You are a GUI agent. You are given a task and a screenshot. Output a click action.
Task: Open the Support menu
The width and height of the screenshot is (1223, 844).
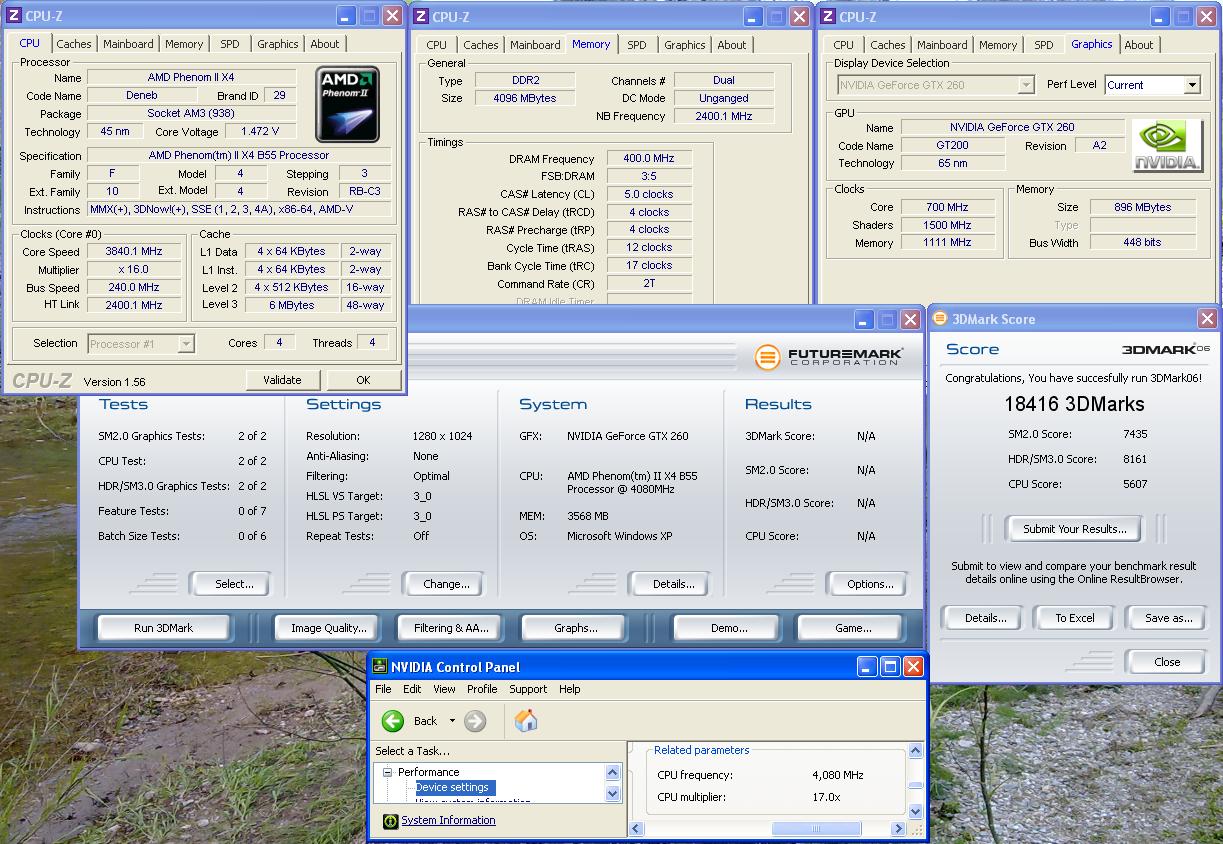coord(528,689)
